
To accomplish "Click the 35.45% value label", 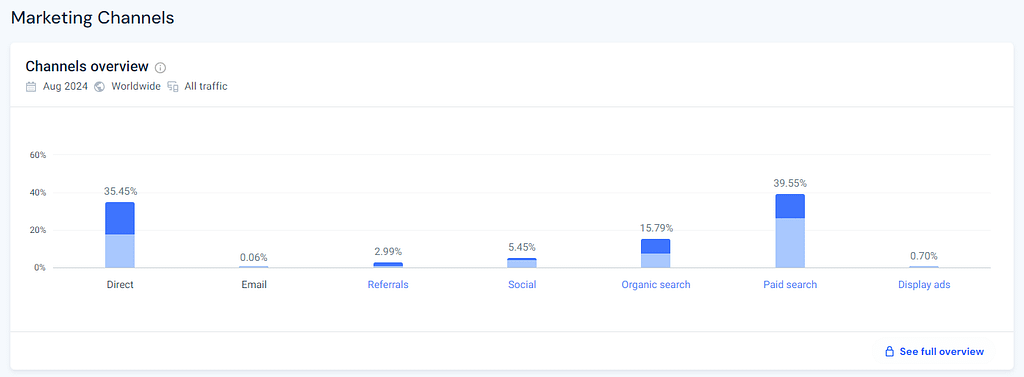I will 120,191.
